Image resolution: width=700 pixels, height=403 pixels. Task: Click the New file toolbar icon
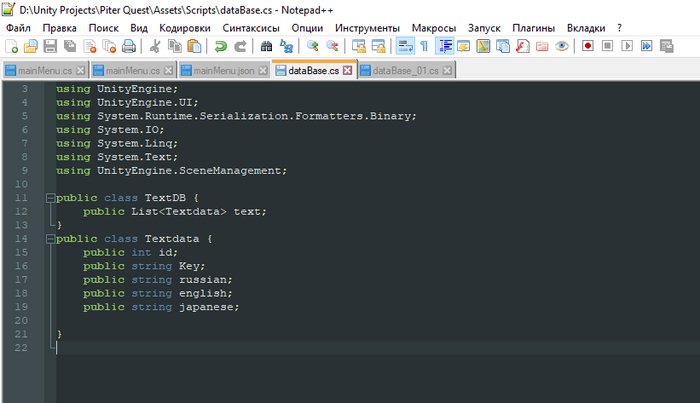tap(12, 46)
